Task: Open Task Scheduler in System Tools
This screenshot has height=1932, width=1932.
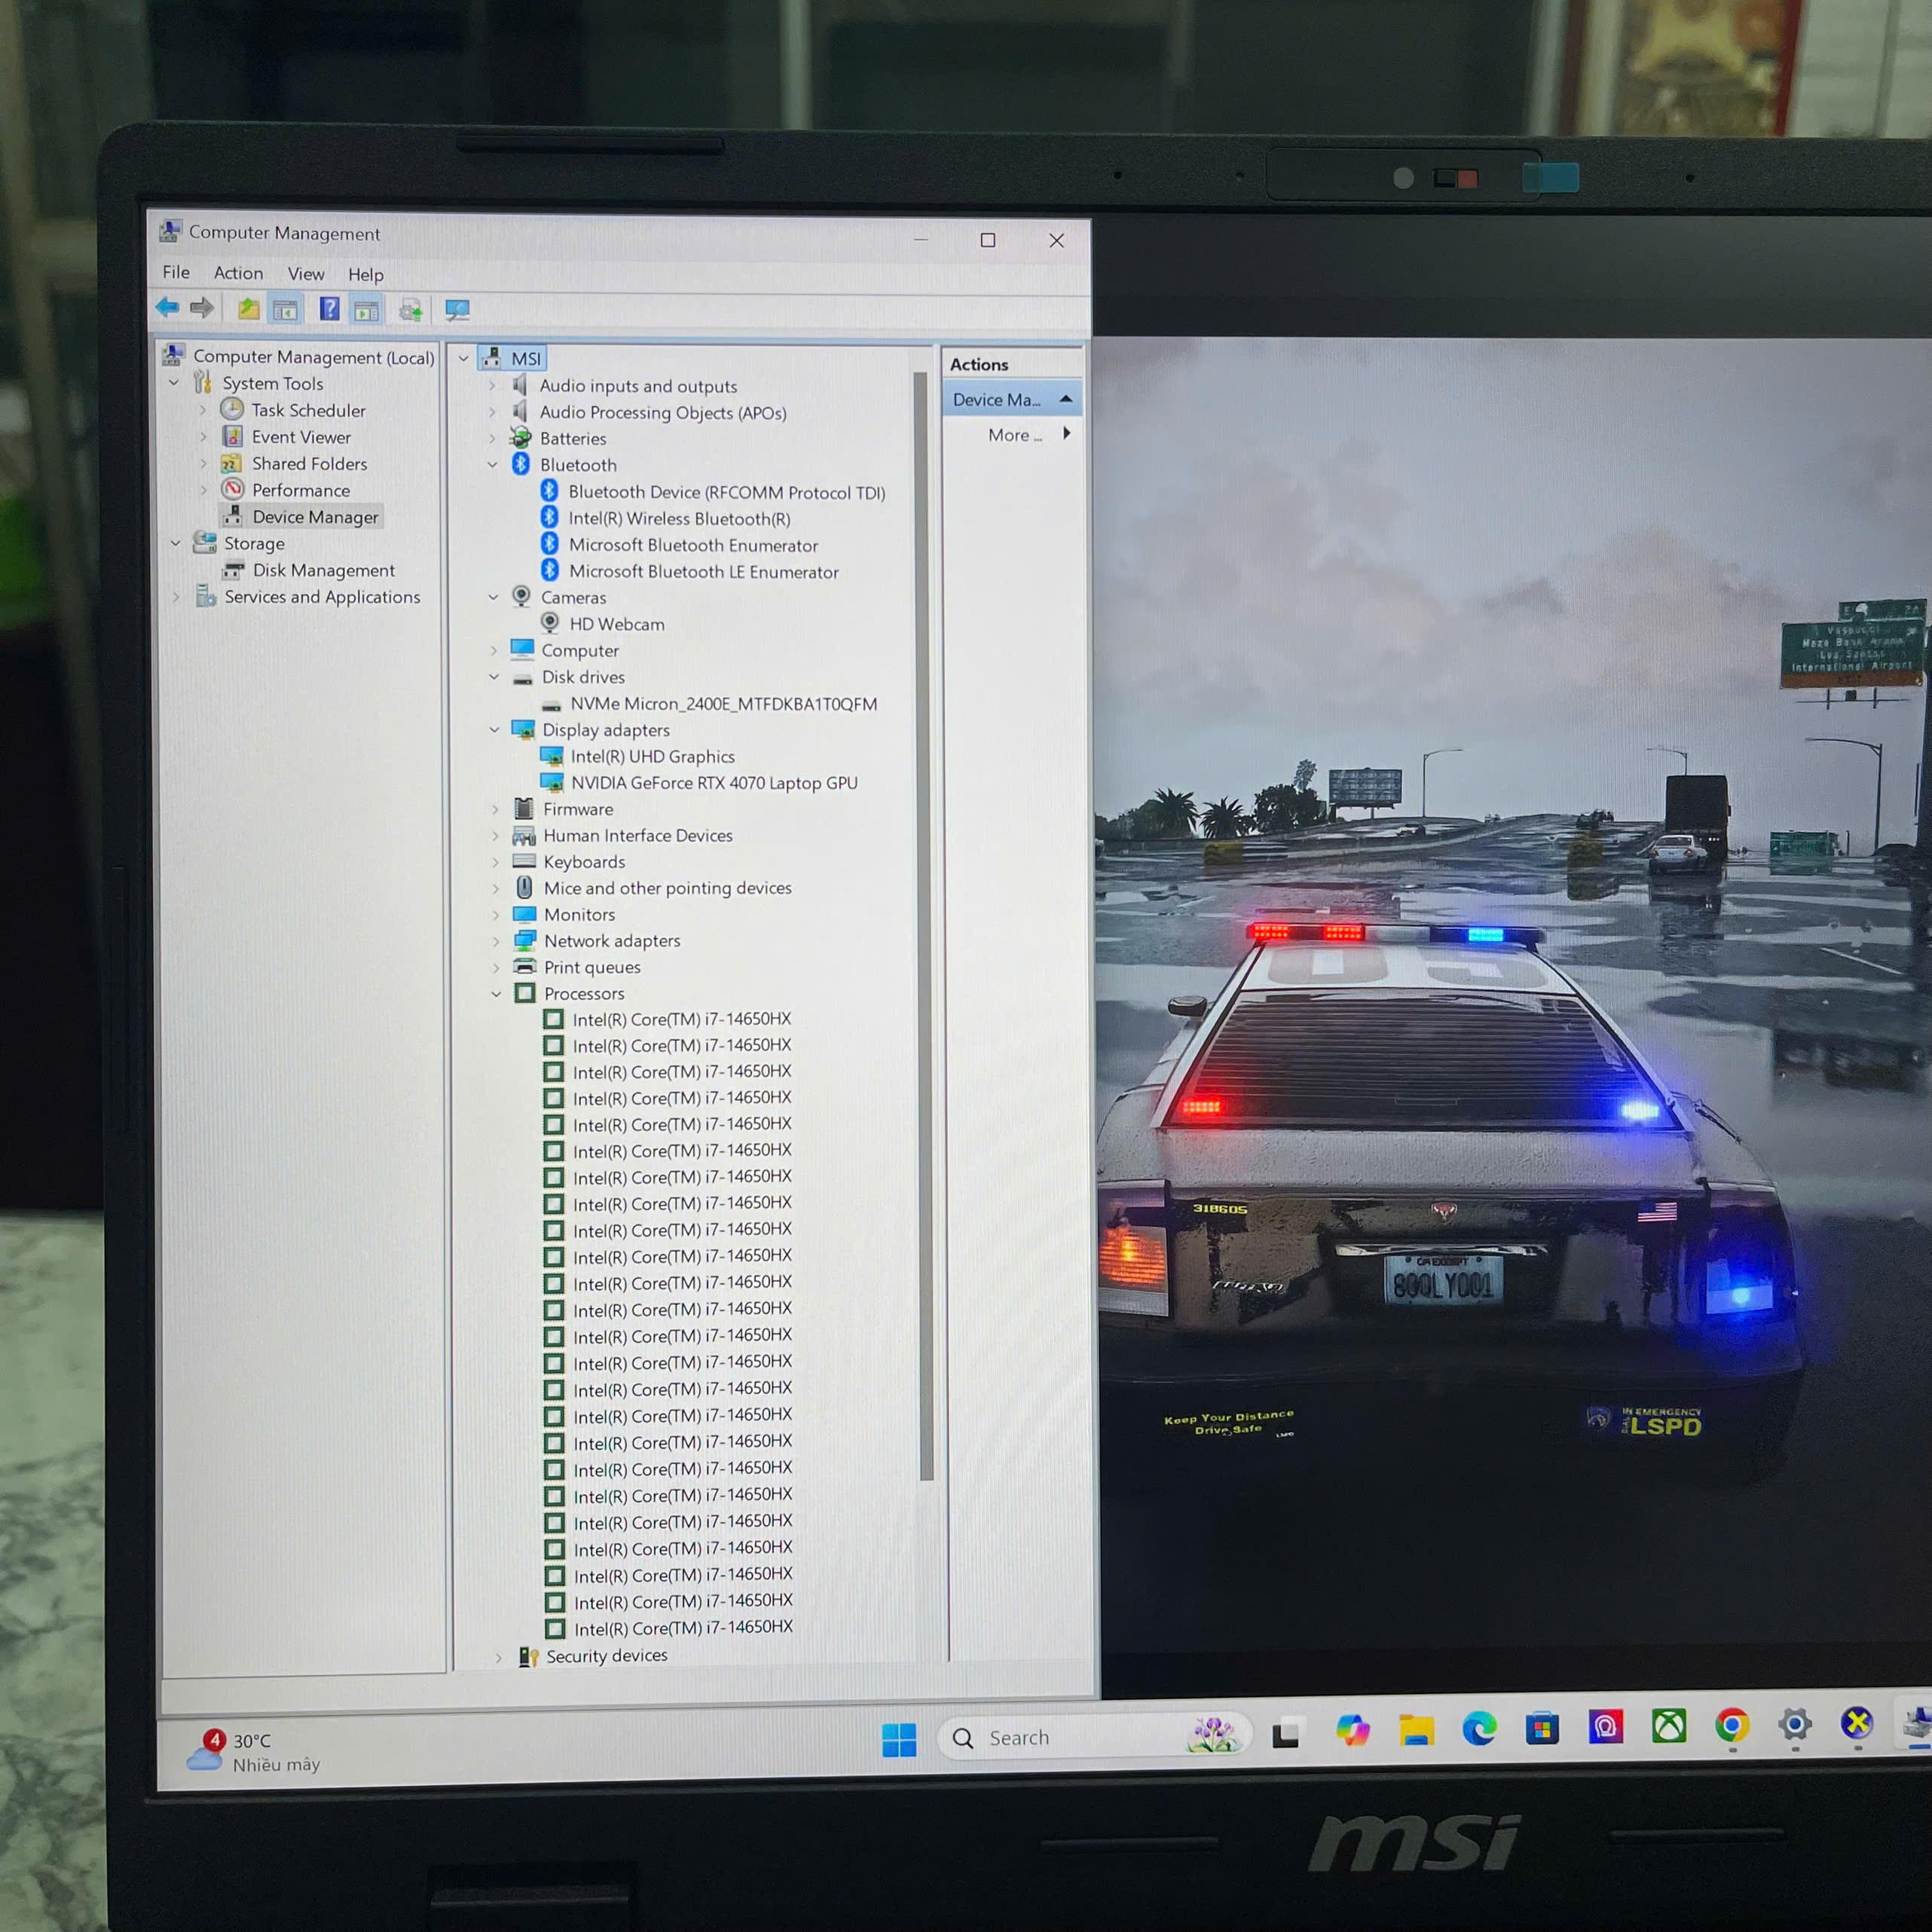Action: coord(308,410)
